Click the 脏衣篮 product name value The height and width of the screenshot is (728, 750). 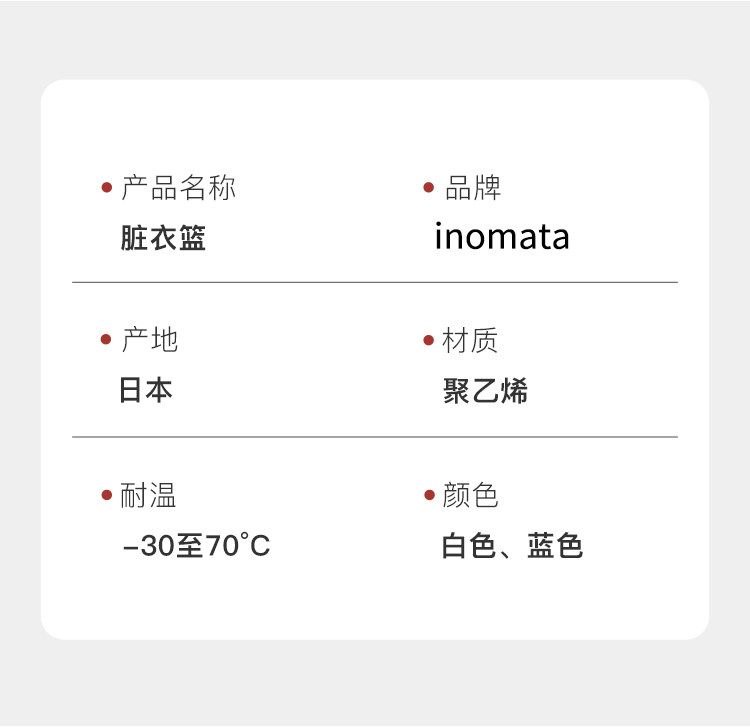point(163,238)
